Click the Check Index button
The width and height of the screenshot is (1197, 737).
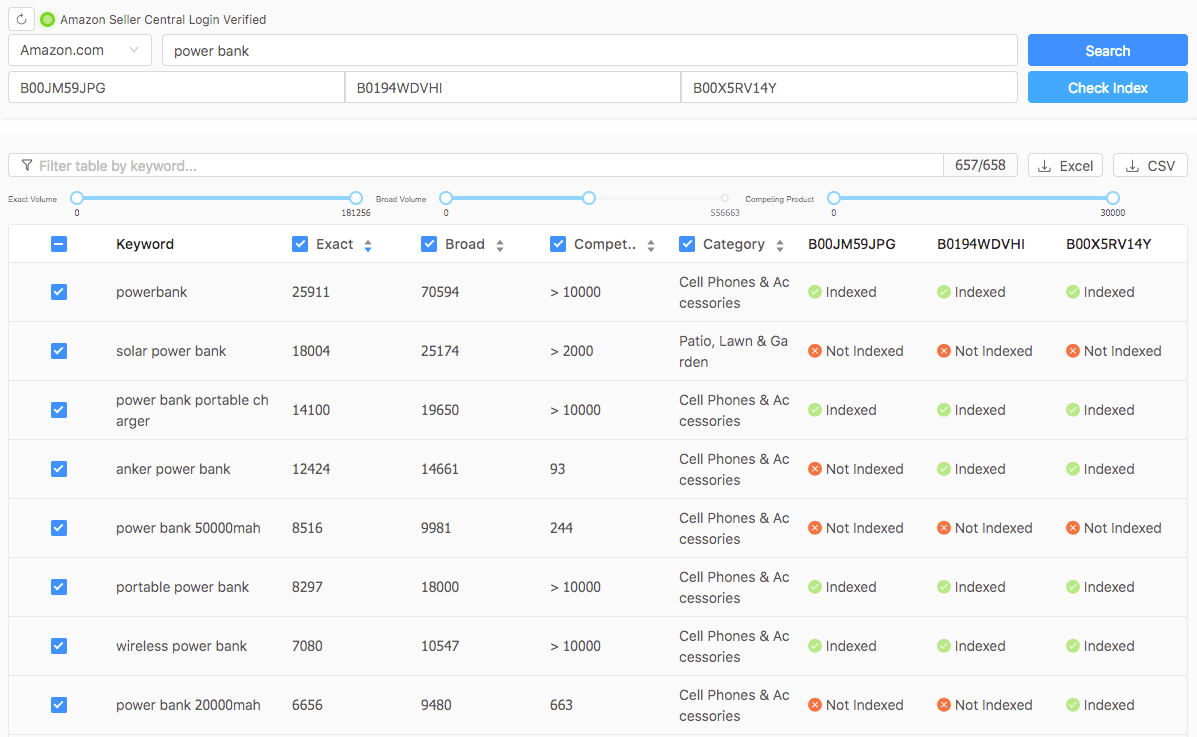click(x=1107, y=87)
